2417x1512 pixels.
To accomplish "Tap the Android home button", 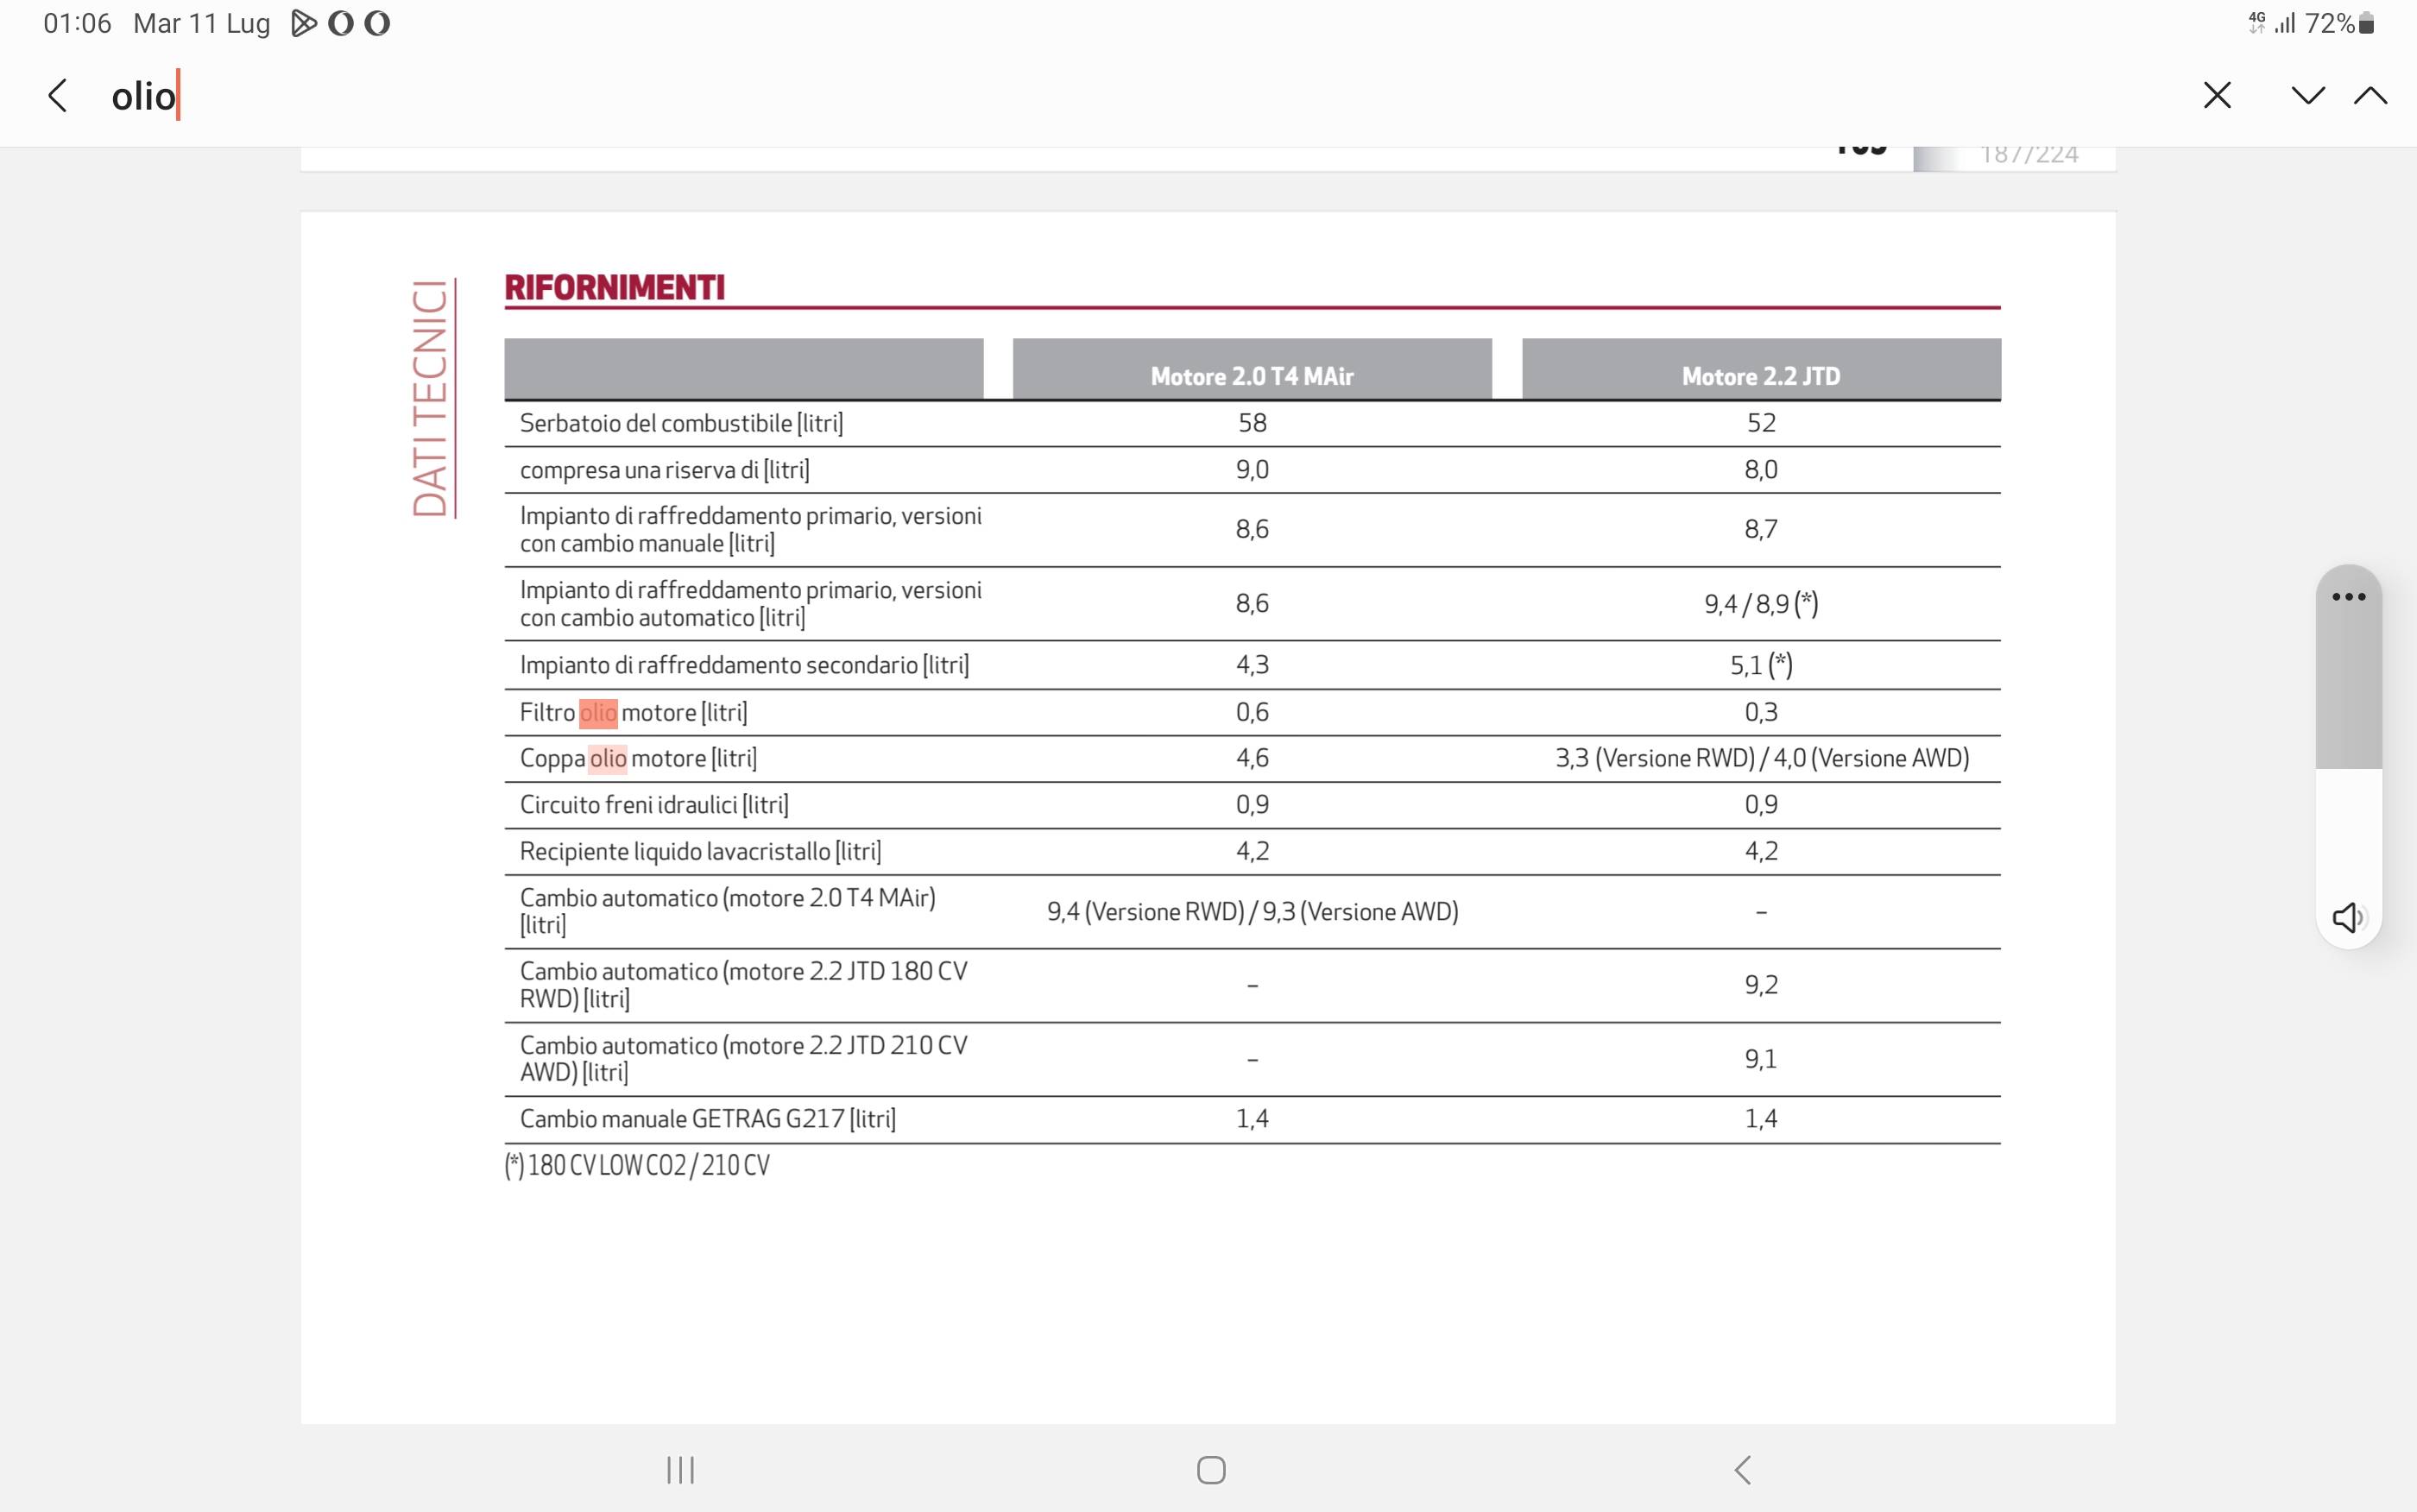I will coord(1211,1469).
